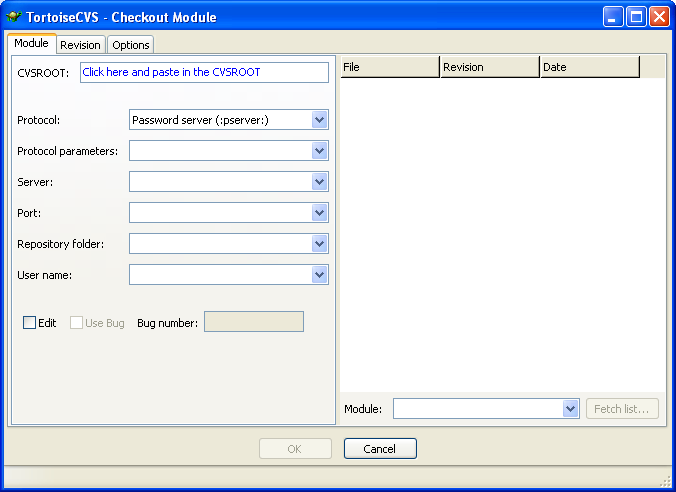The image size is (676, 492).
Task: Open the Protocol dropdown list
Action: pos(319,120)
